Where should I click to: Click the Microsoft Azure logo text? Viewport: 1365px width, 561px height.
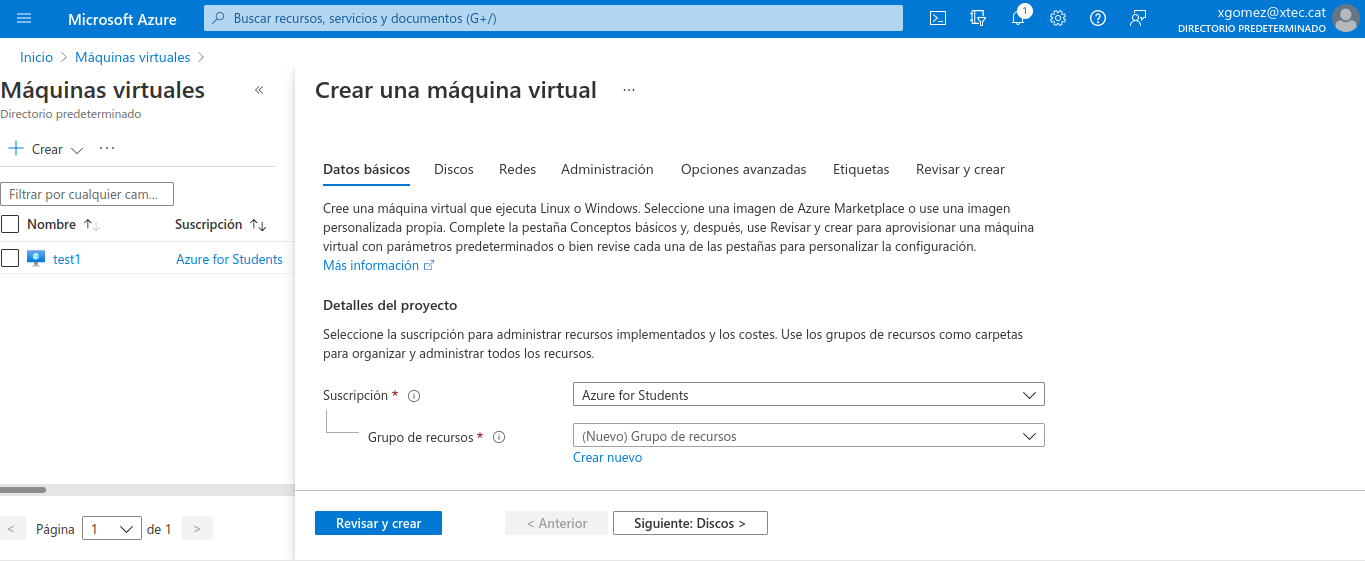click(122, 19)
